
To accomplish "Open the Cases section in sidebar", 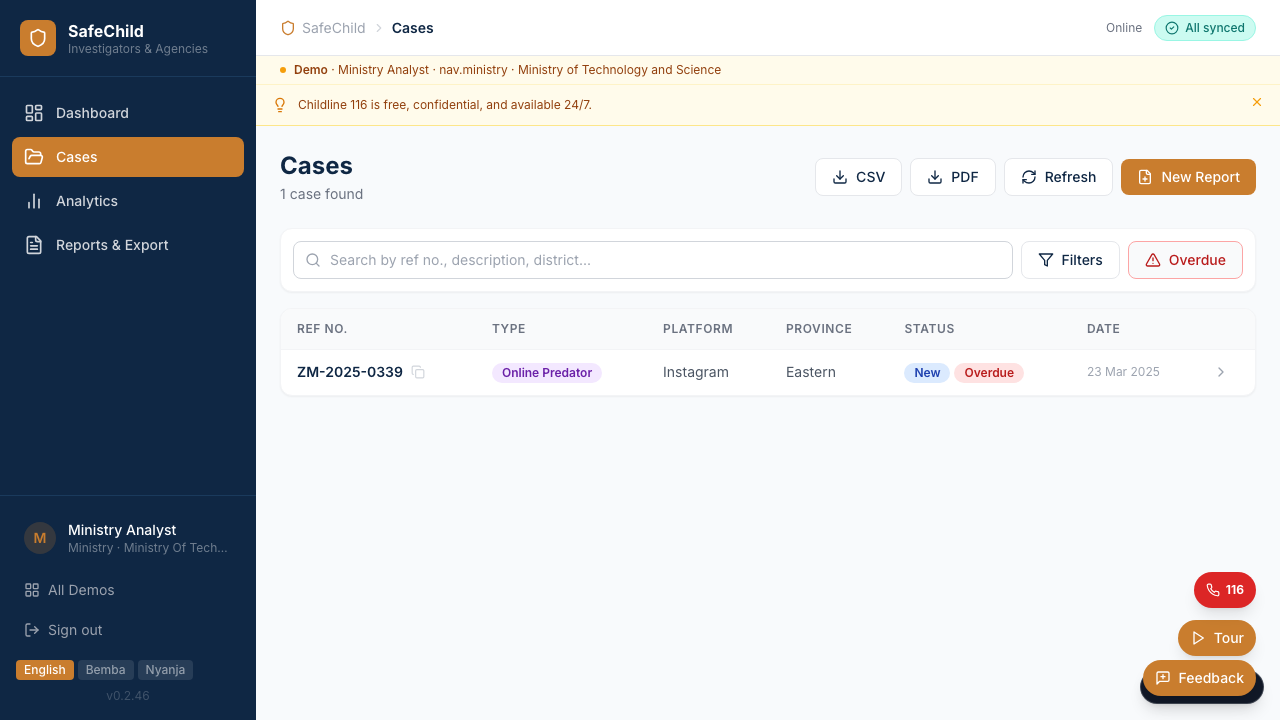I will pyautogui.click(x=128, y=157).
